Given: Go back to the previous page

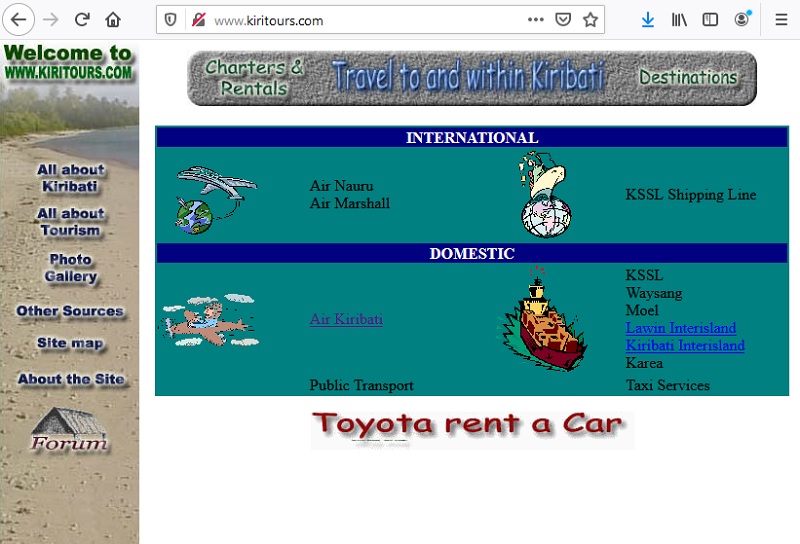Looking at the screenshot, I should [x=19, y=20].
